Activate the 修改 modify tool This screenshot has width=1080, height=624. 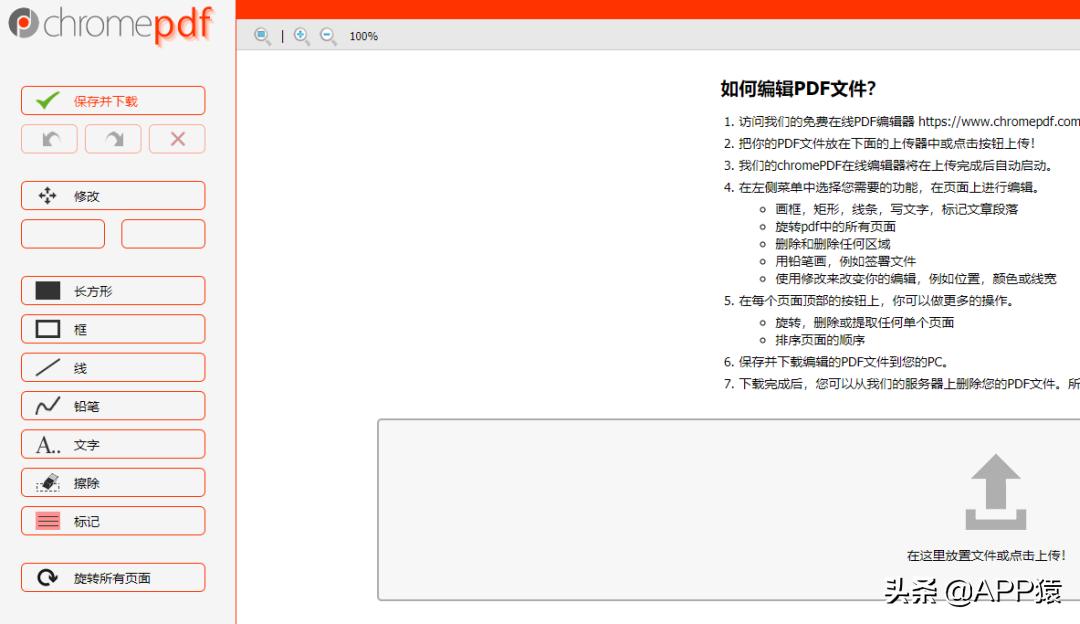112,195
